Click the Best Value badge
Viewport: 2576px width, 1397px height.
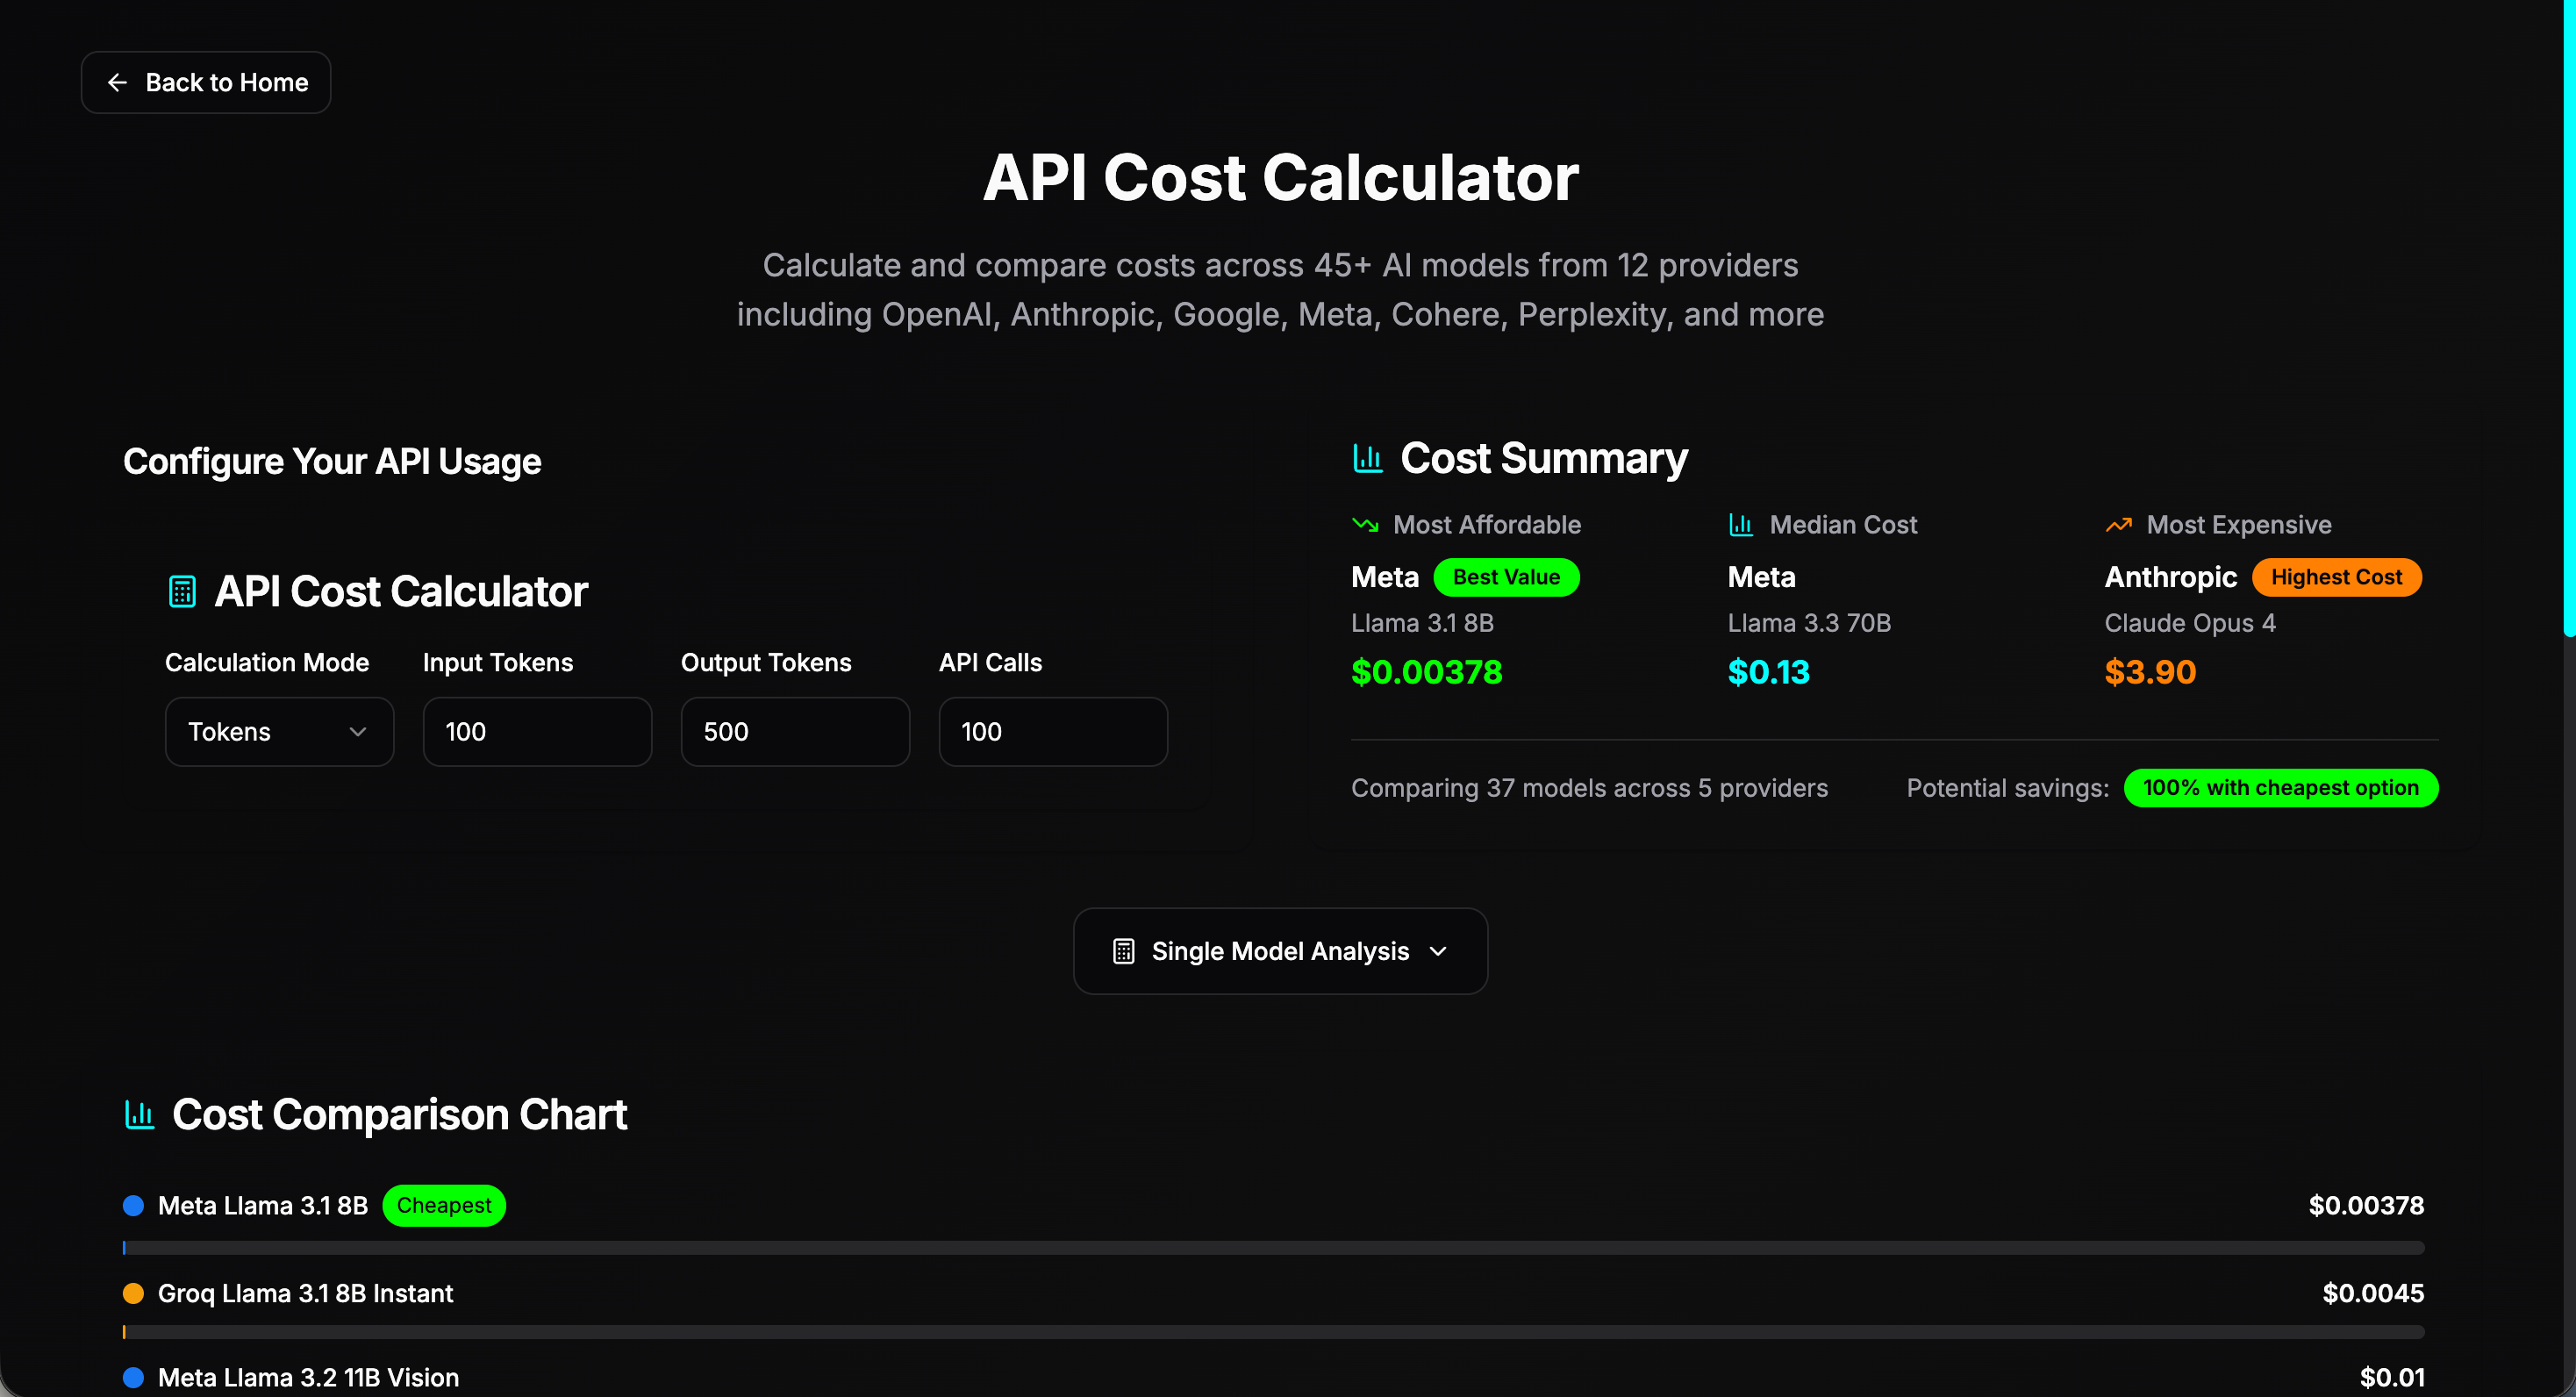1506,577
